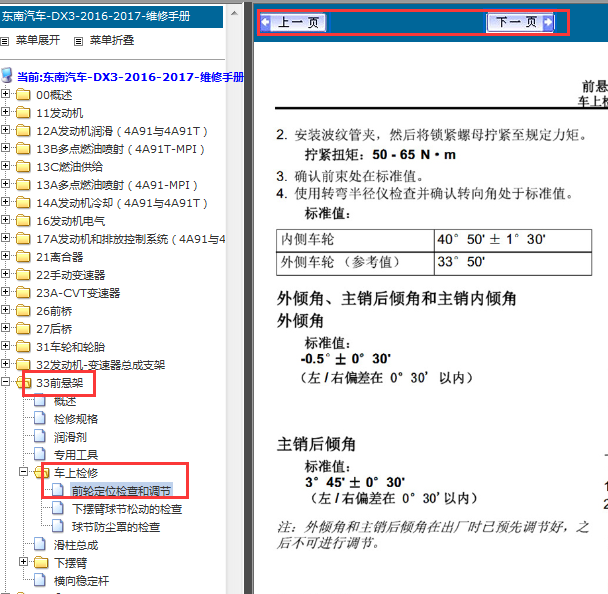Image resolution: width=608 pixels, height=594 pixels.
Task: Click folder icon of 32发动机-变速器总成支架
Action: (23, 364)
